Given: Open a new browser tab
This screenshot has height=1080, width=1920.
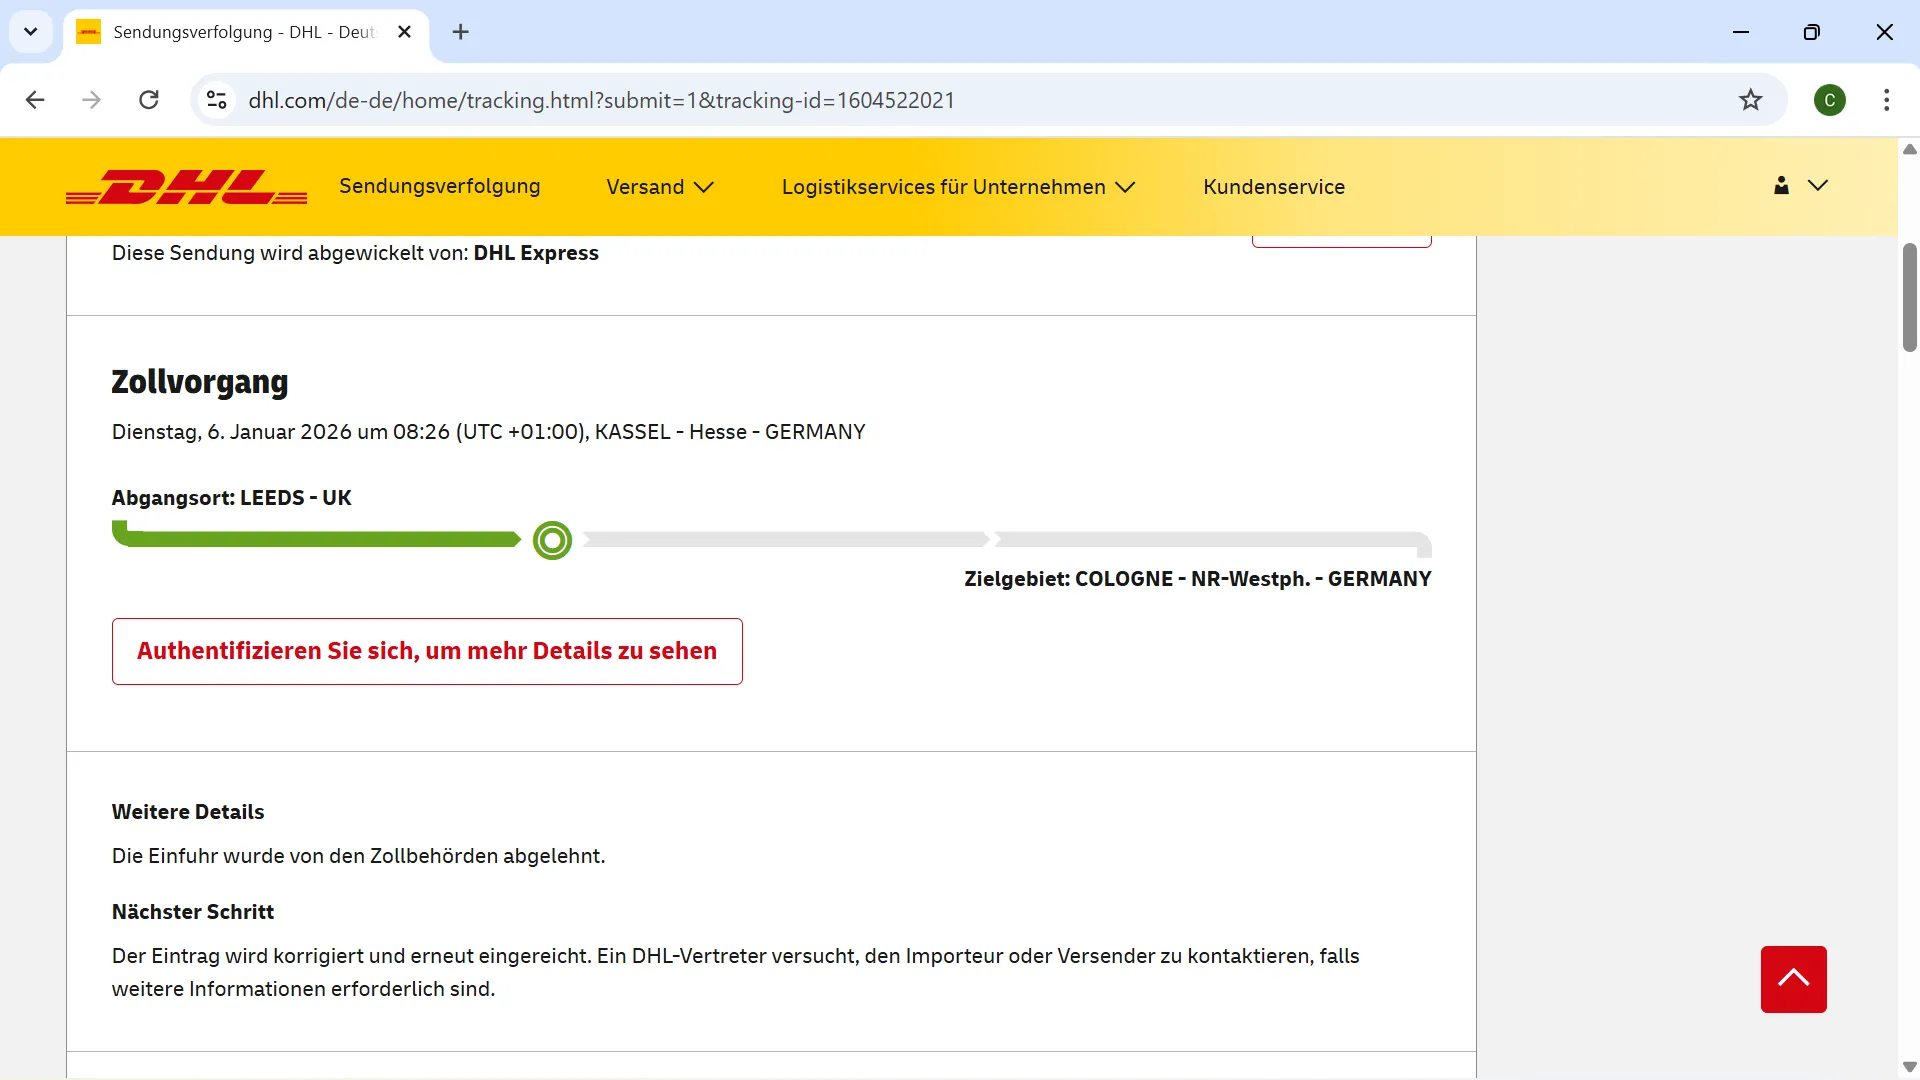Looking at the screenshot, I should (460, 32).
